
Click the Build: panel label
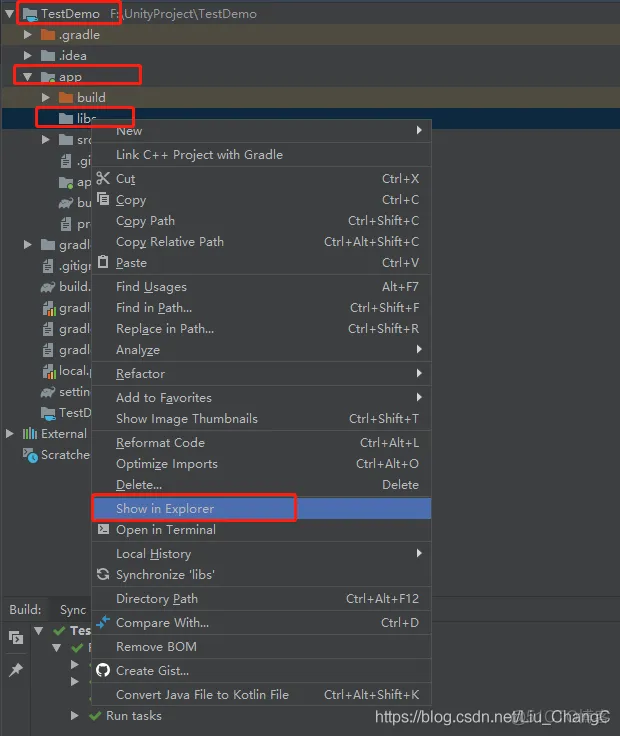tap(25, 609)
